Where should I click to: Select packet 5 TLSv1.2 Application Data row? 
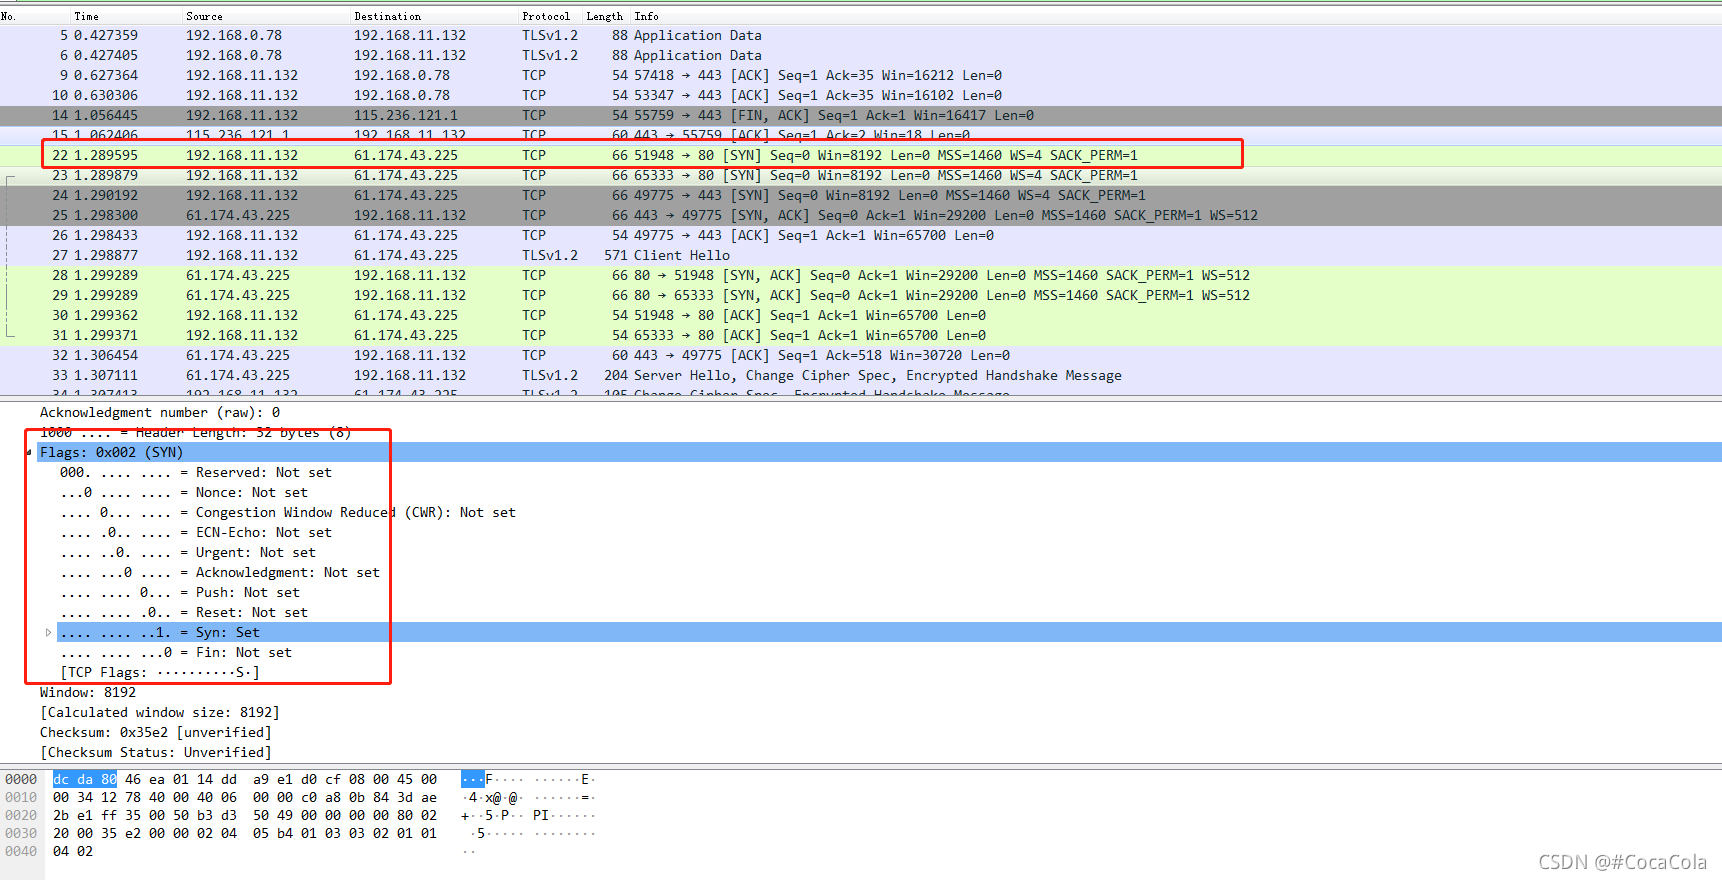[x=861, y=35]
